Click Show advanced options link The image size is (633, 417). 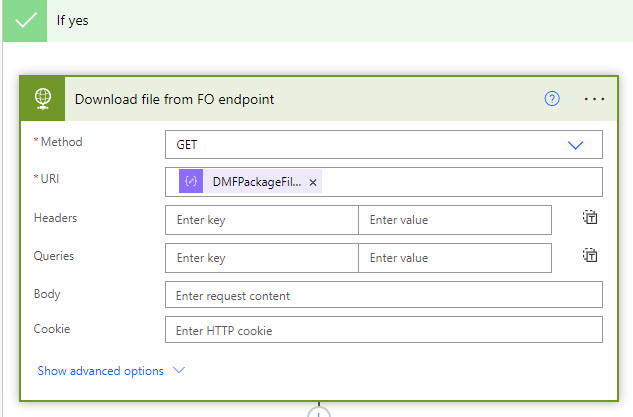click(100, 370)
